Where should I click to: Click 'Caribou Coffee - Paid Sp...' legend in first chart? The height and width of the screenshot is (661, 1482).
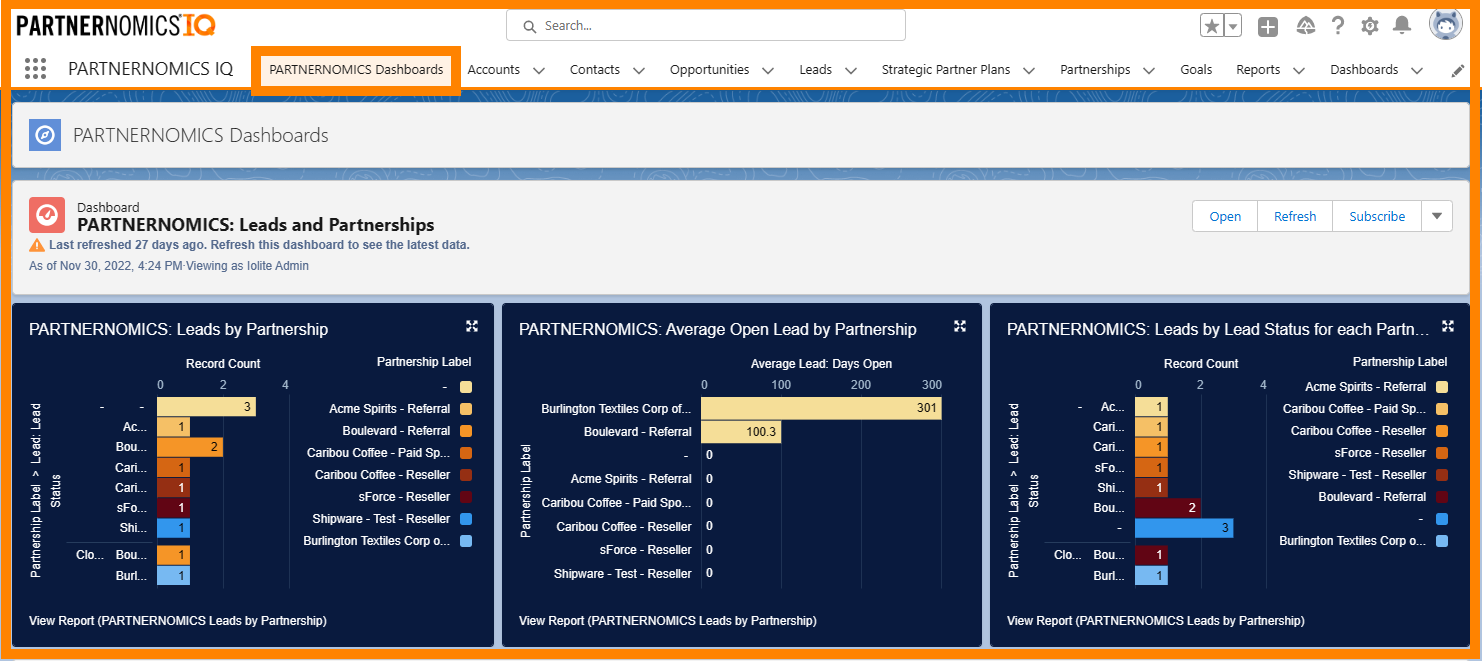[378, 453]
